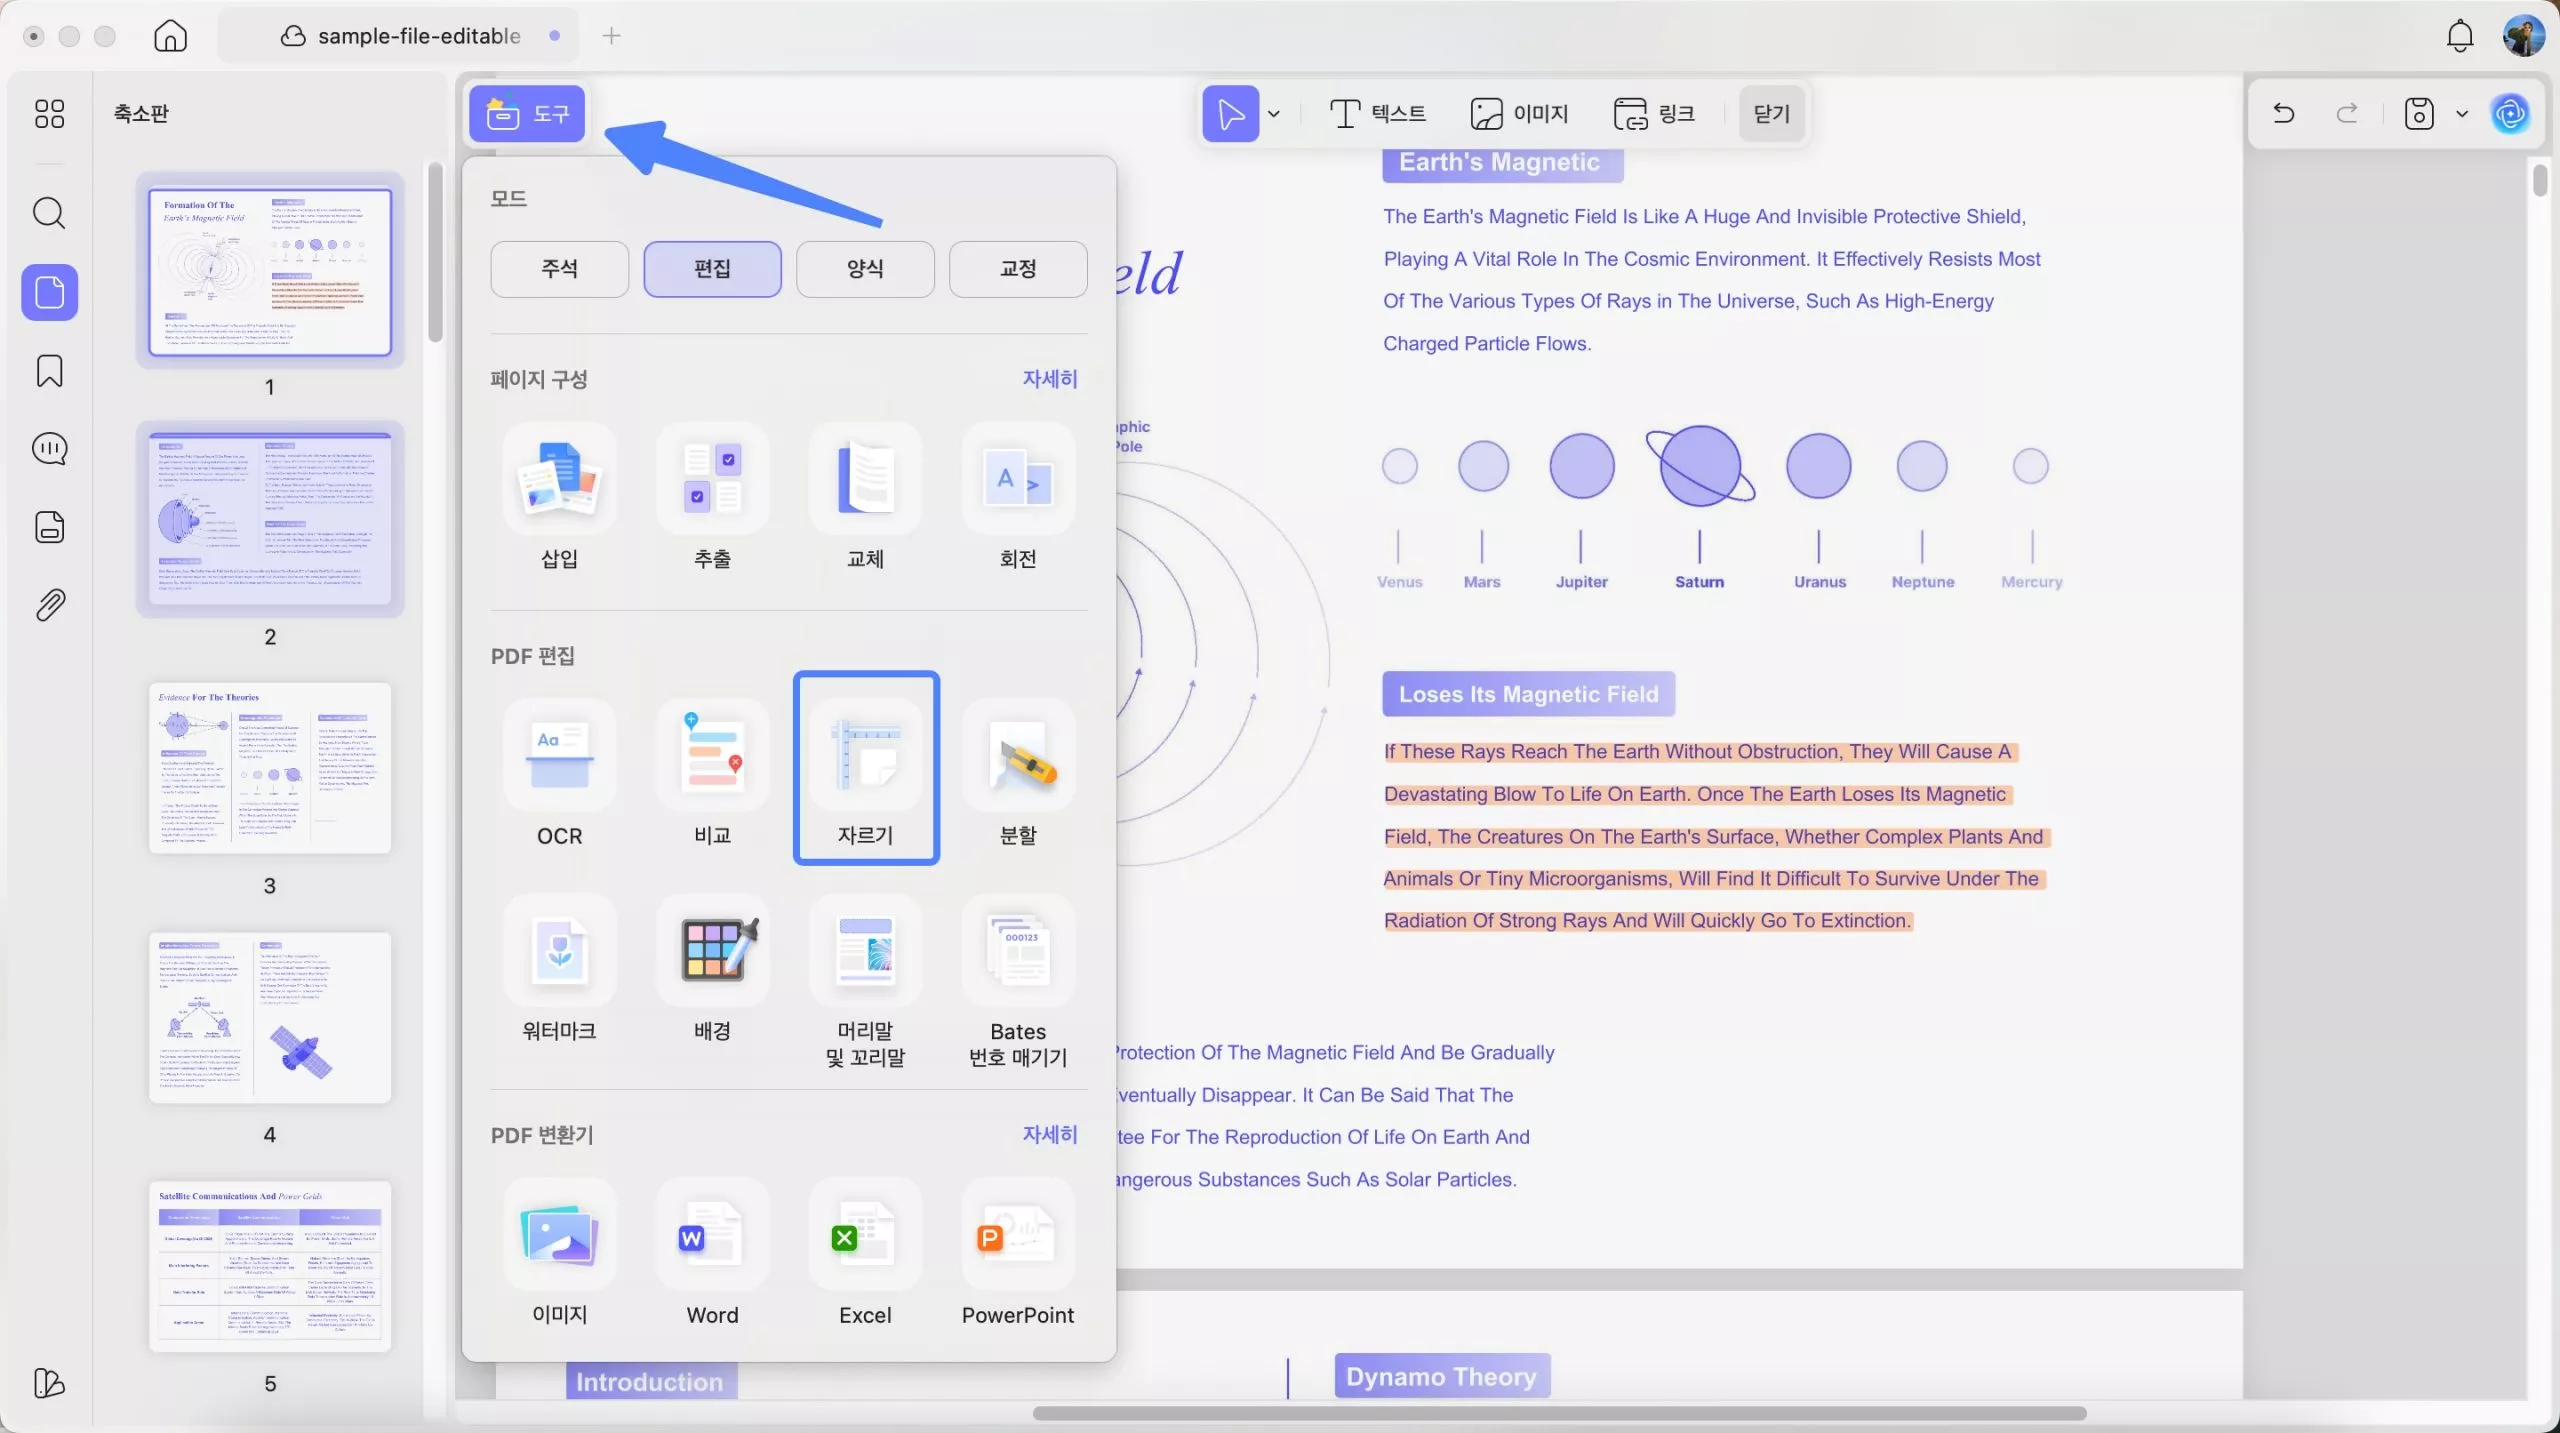Click the home icon in title bar
The height and width of the screenshot is (1433, 2560).
(x=170, y=36)
